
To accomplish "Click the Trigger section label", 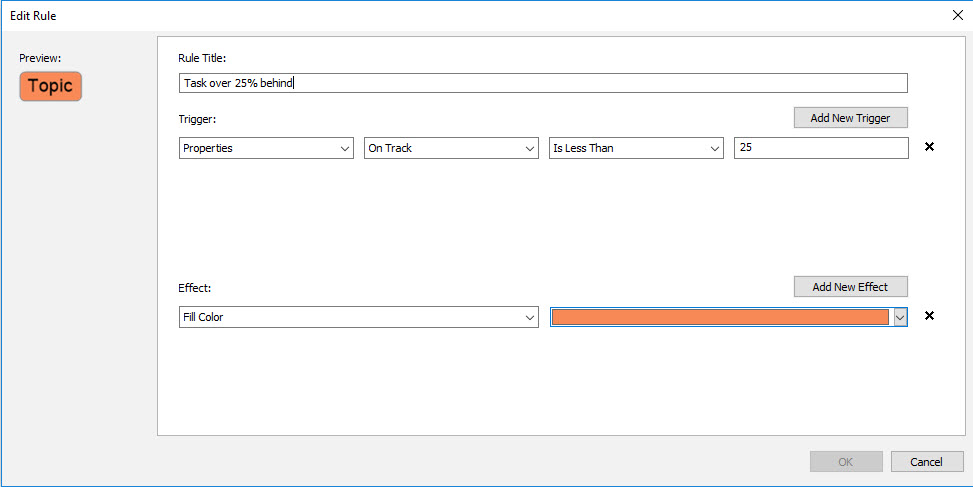I will click(x=197, y=119).
